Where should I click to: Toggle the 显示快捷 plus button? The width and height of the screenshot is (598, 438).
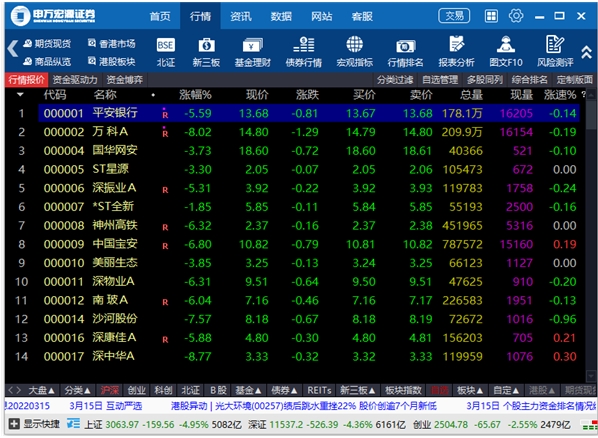point(14,424)
